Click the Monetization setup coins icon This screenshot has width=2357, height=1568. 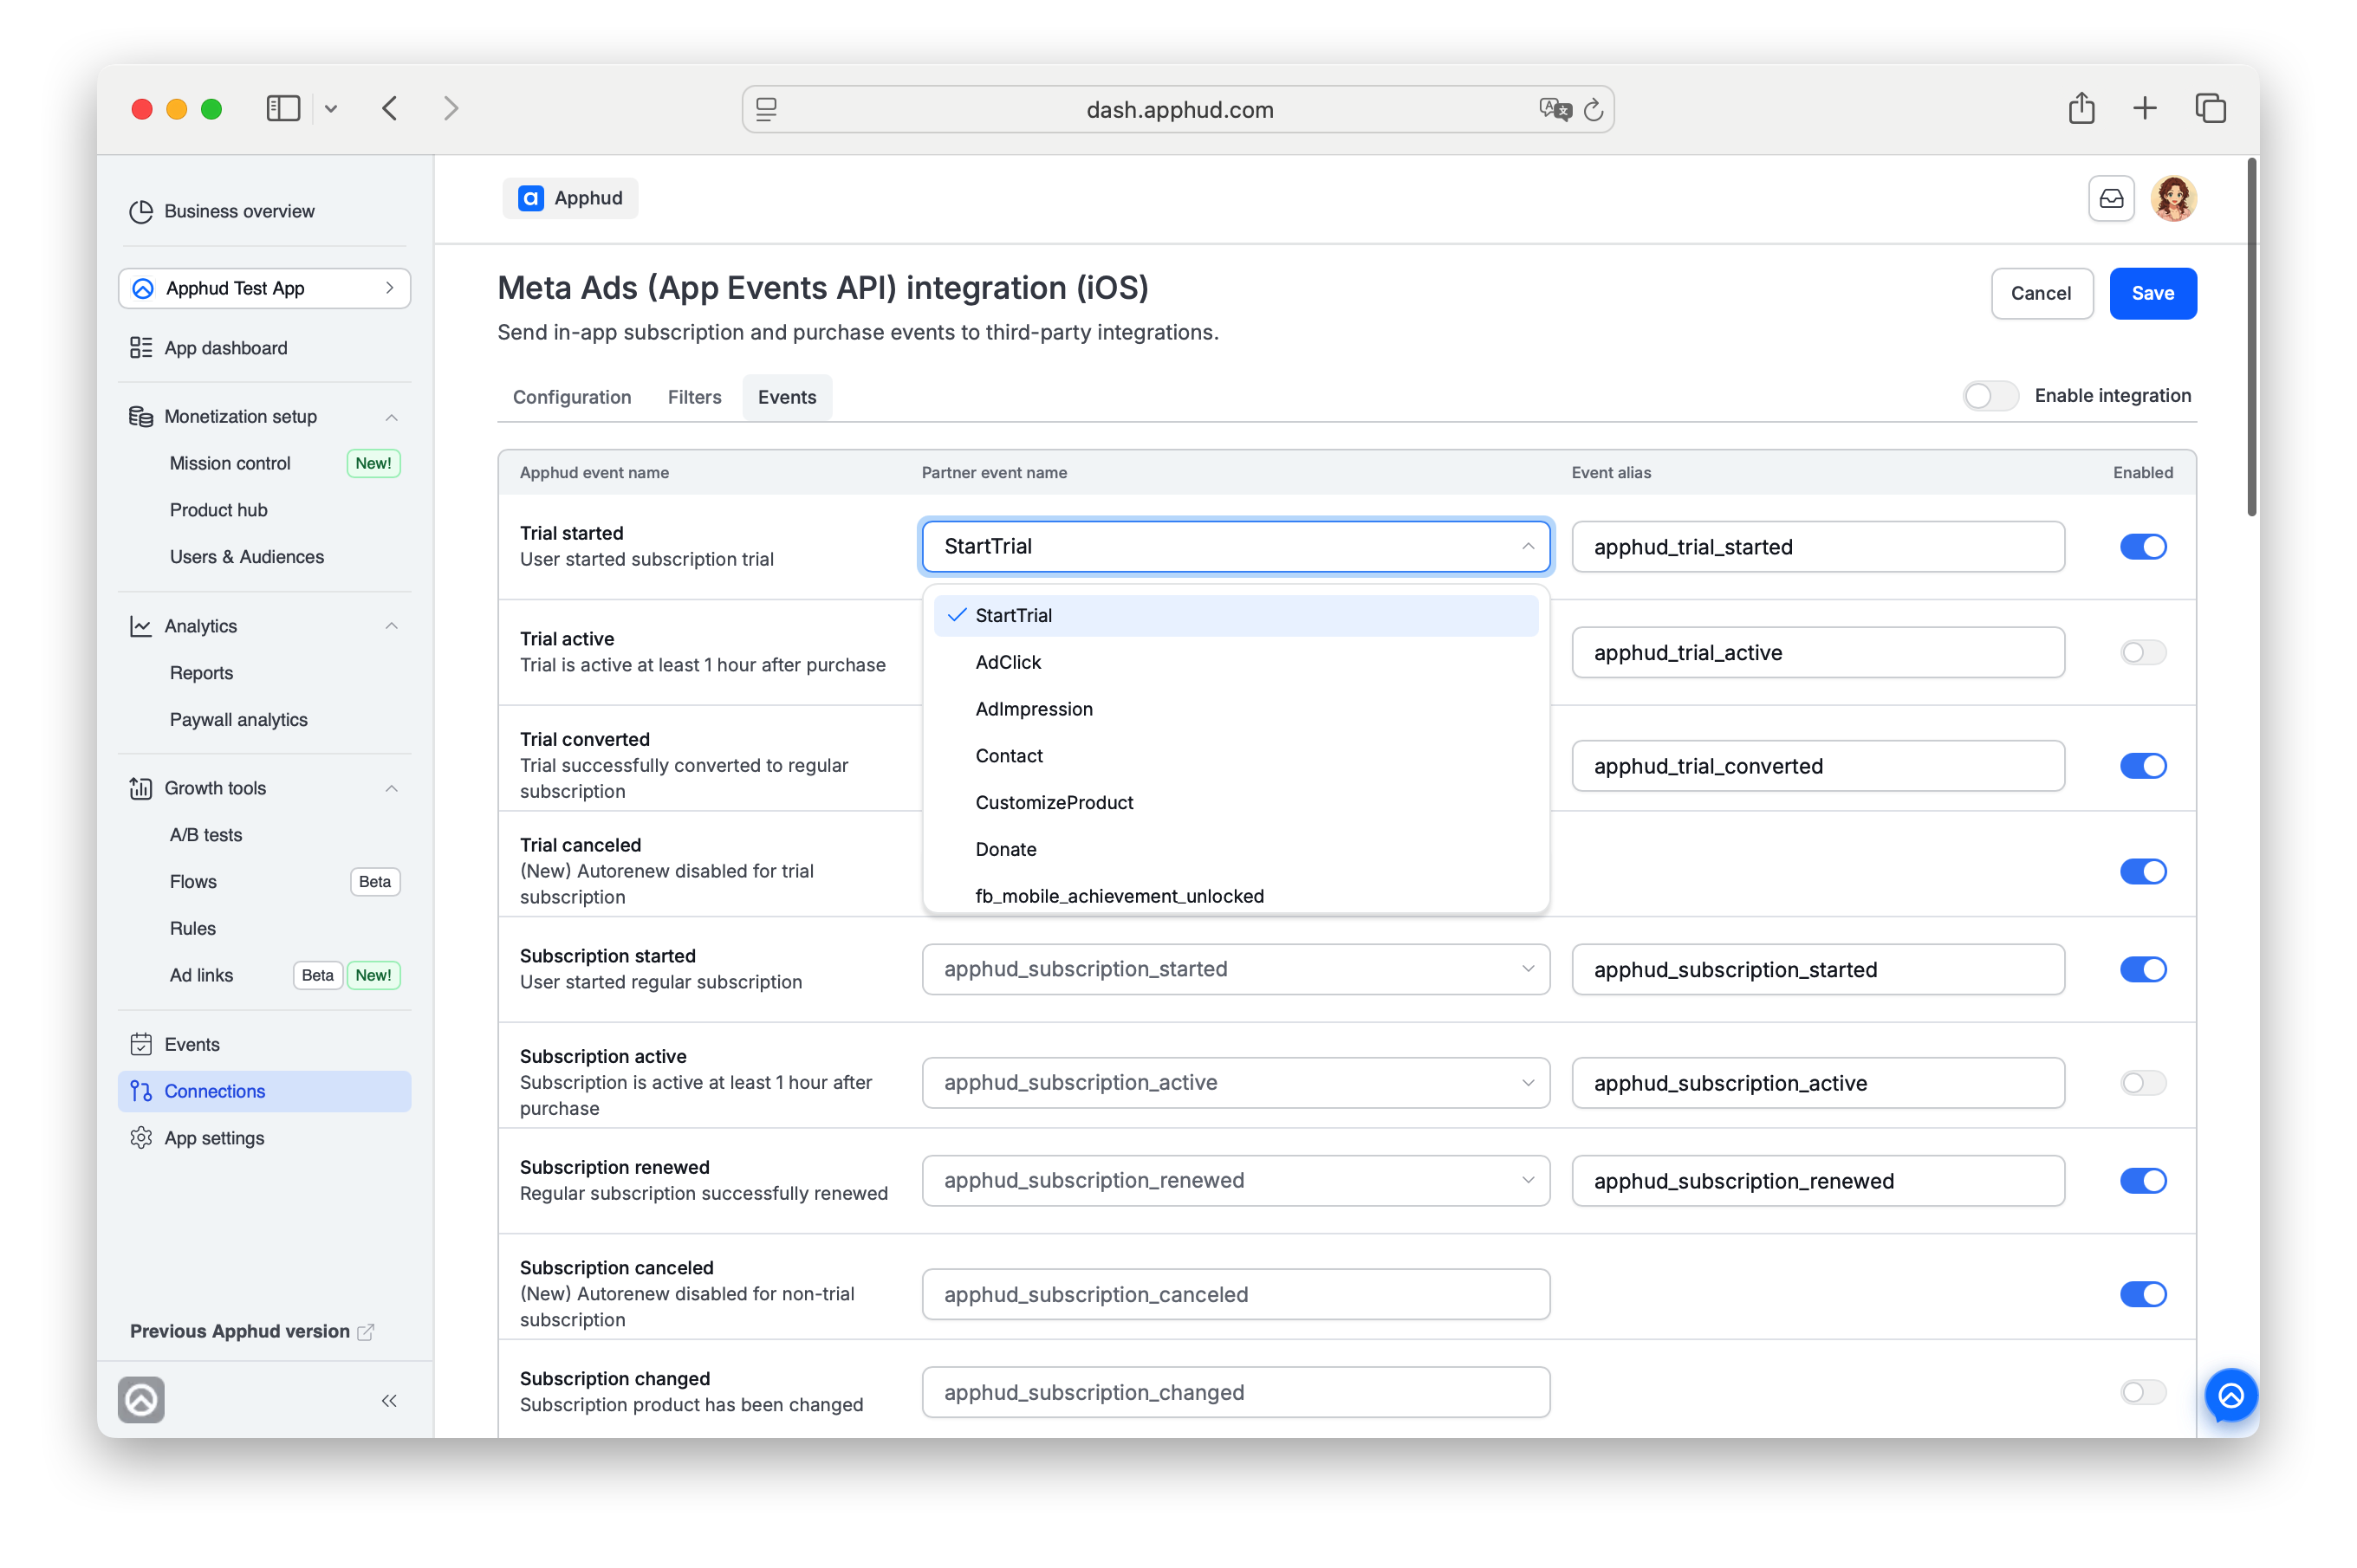(141, 416)
